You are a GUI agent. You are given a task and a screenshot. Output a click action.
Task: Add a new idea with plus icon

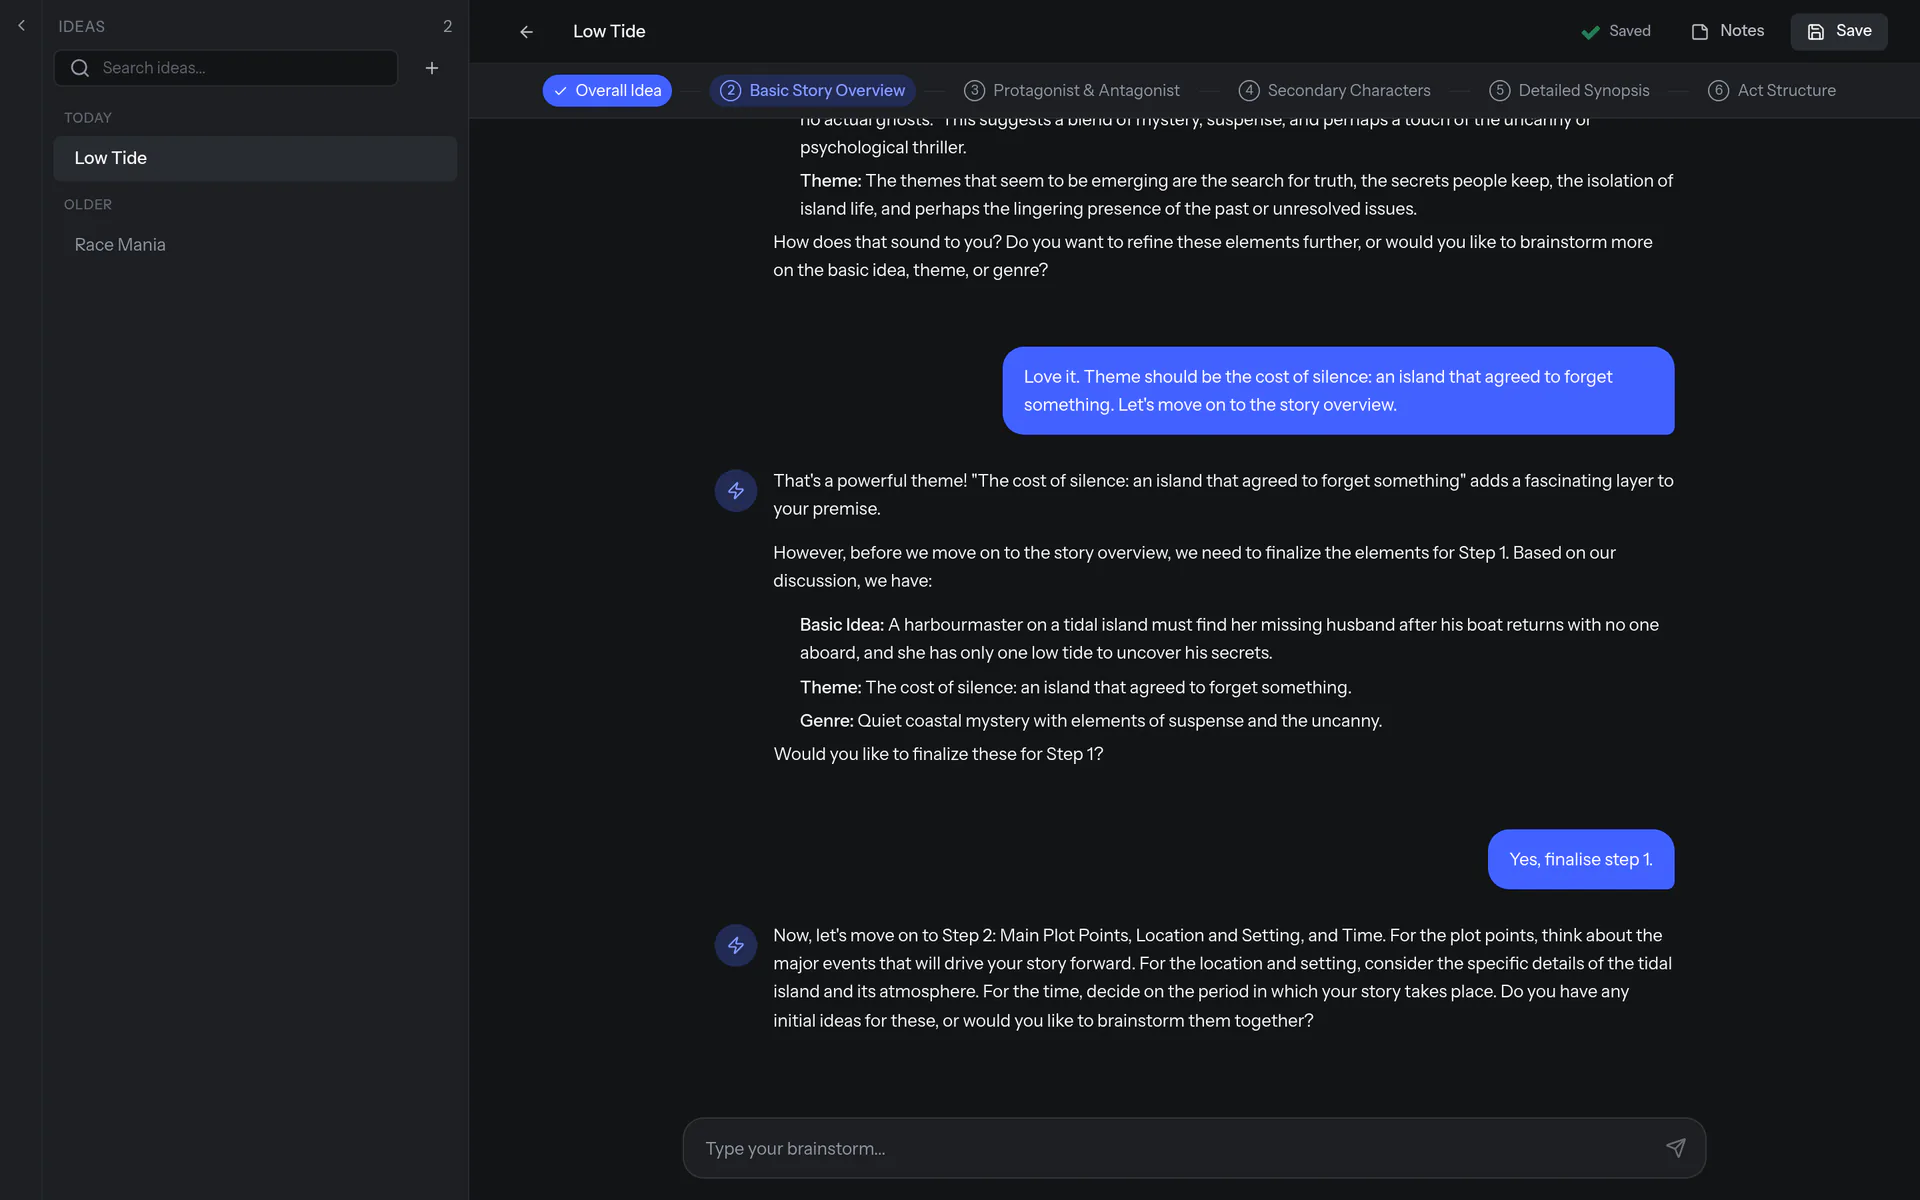(x=432, y=68)
